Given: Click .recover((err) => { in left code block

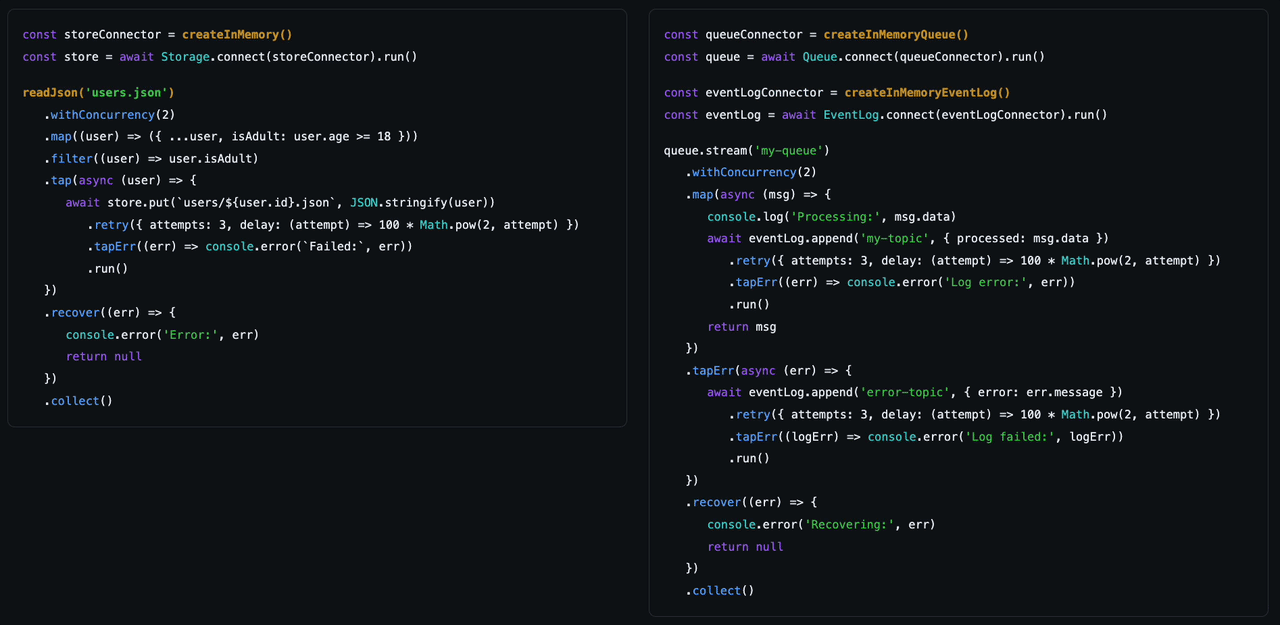Looking at the screenshot, I should click(x=109, y=313).
